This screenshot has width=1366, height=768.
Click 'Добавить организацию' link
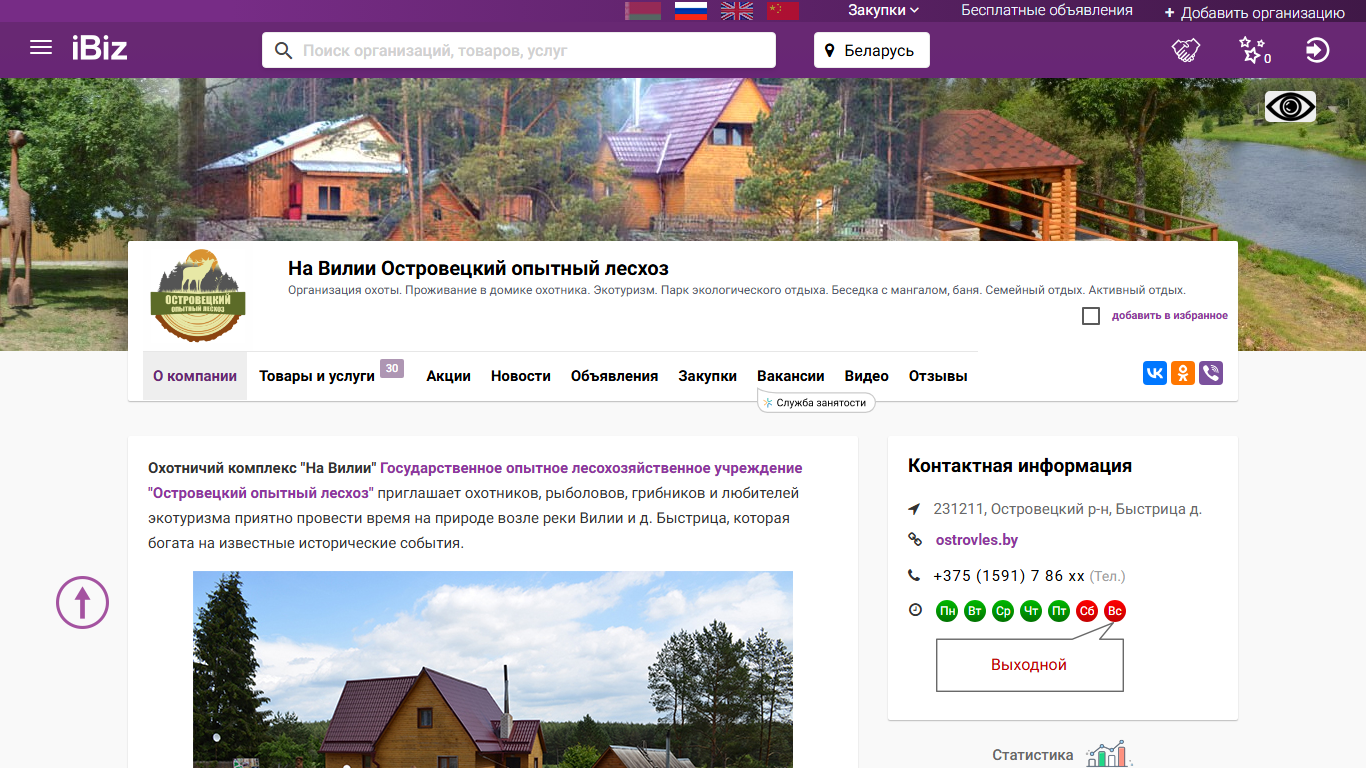click(1255, 13)
